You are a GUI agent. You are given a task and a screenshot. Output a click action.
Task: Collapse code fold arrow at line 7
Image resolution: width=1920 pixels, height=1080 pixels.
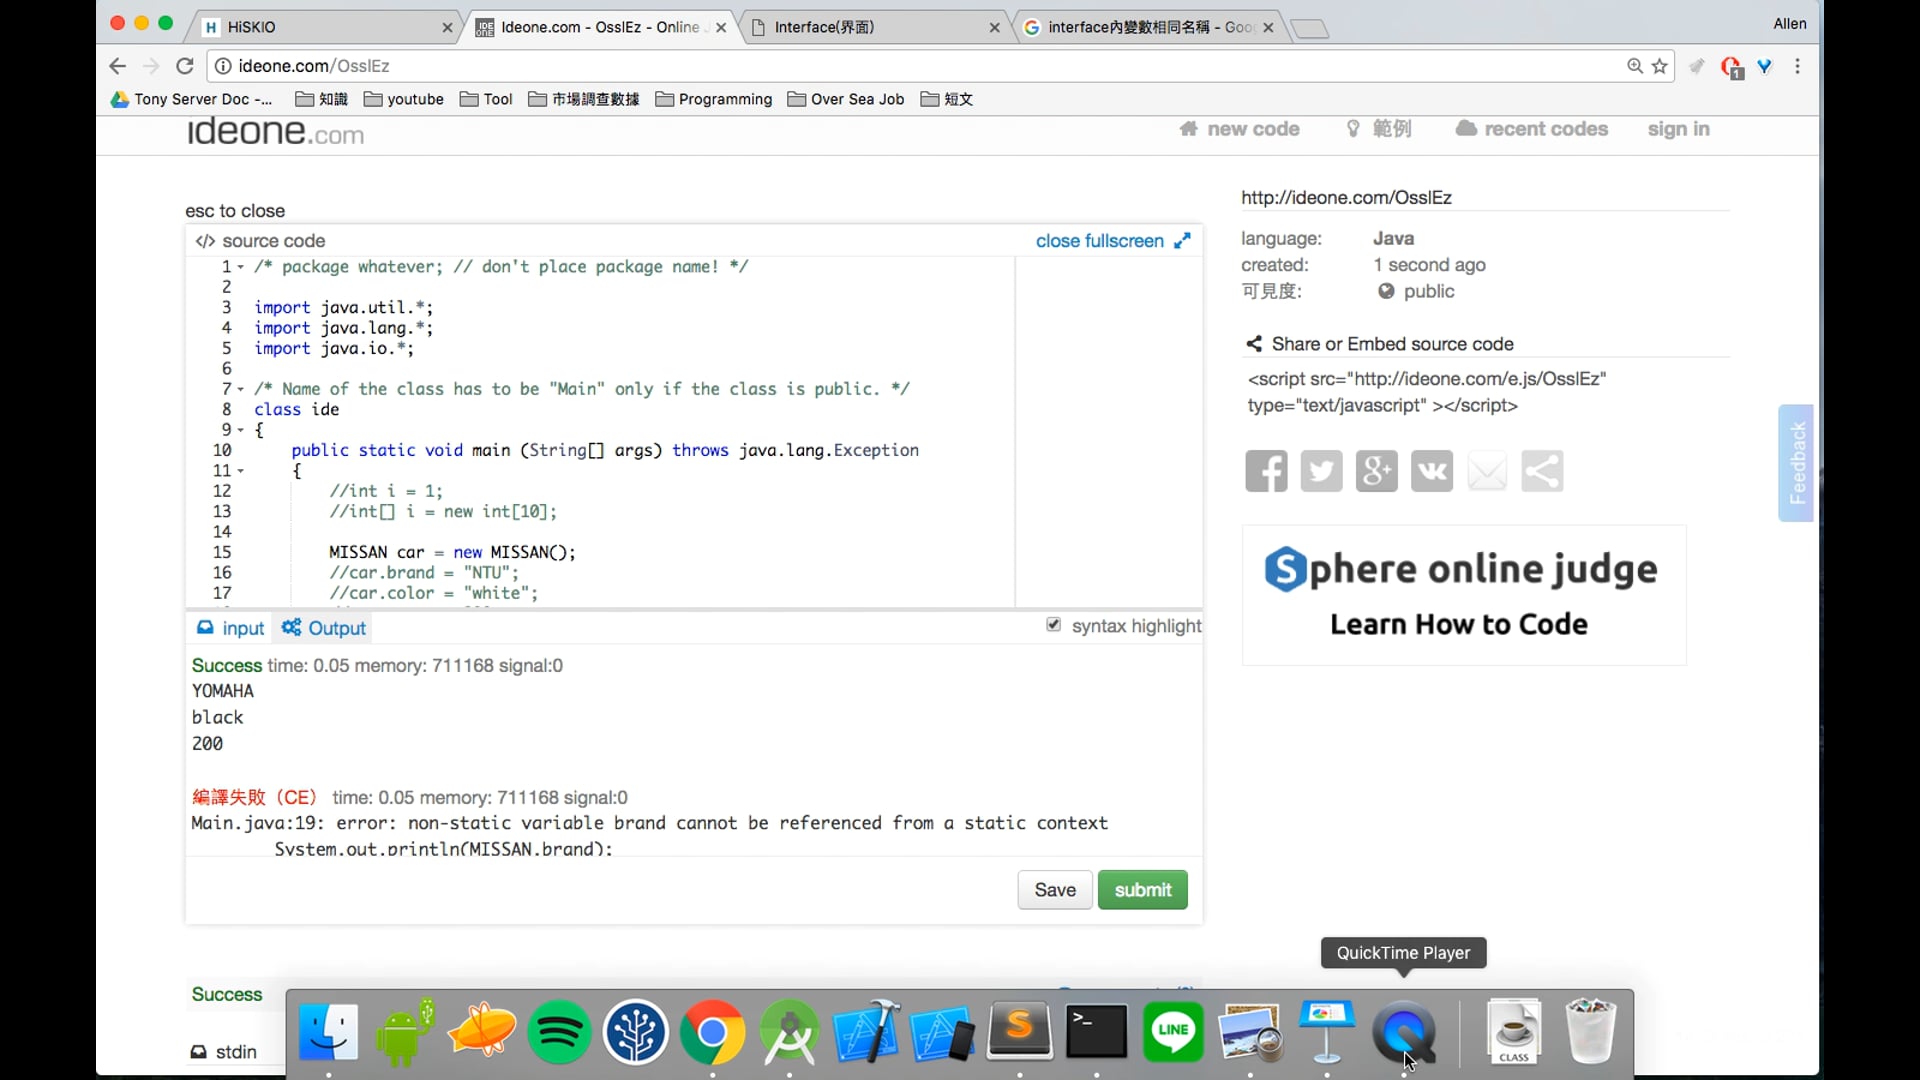241,389
